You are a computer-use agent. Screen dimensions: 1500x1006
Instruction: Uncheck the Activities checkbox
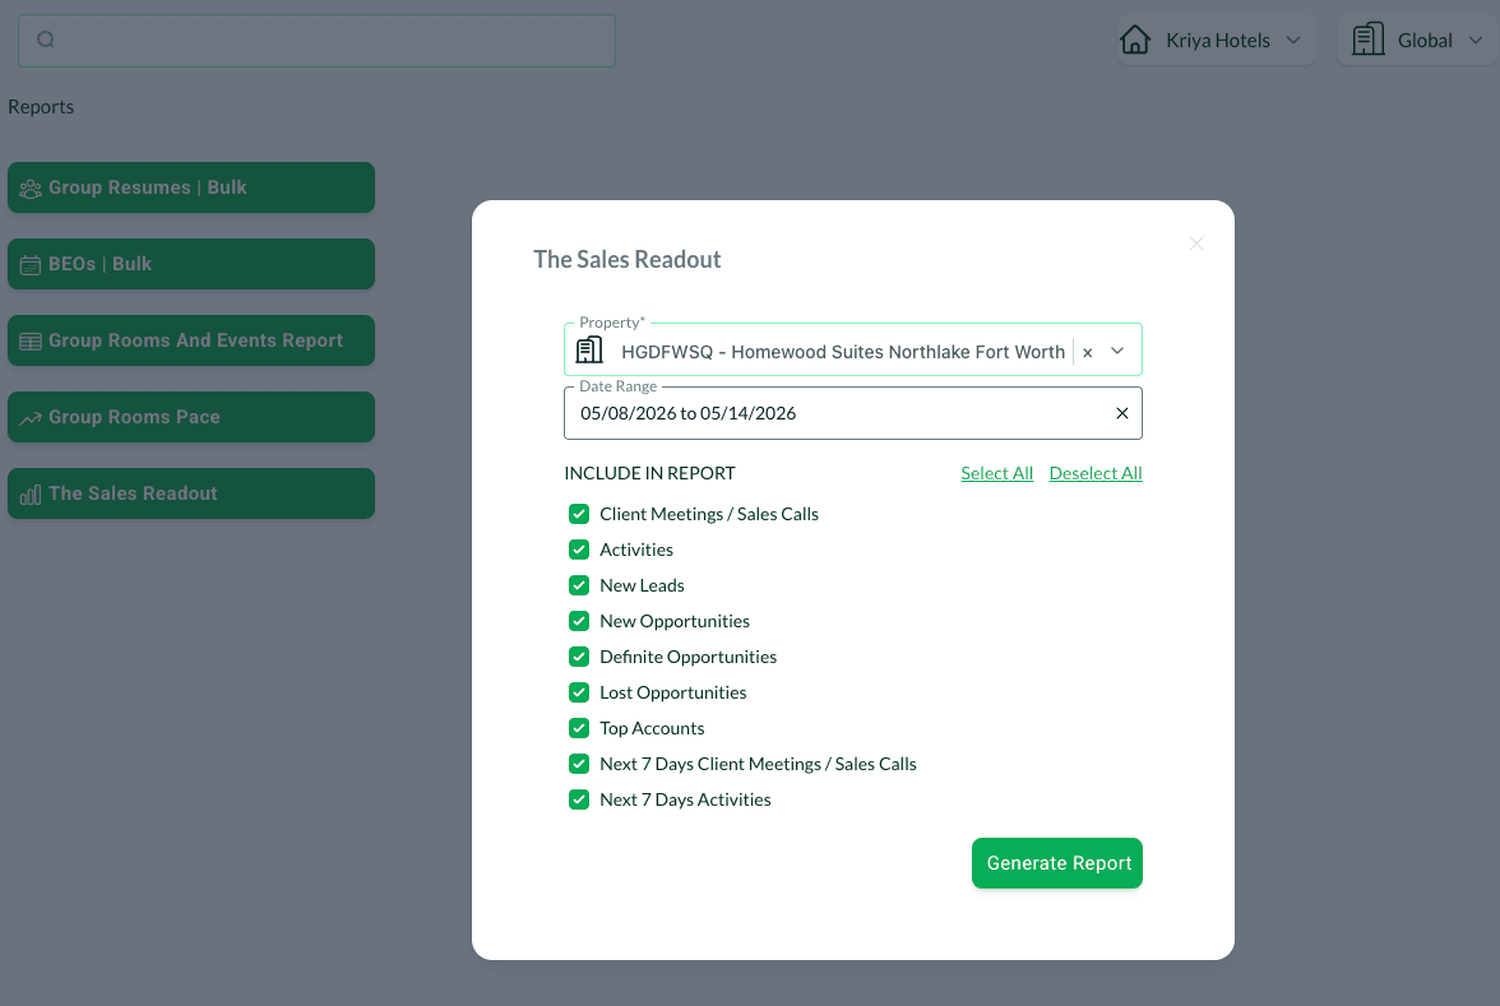click(x=579, y=550)
